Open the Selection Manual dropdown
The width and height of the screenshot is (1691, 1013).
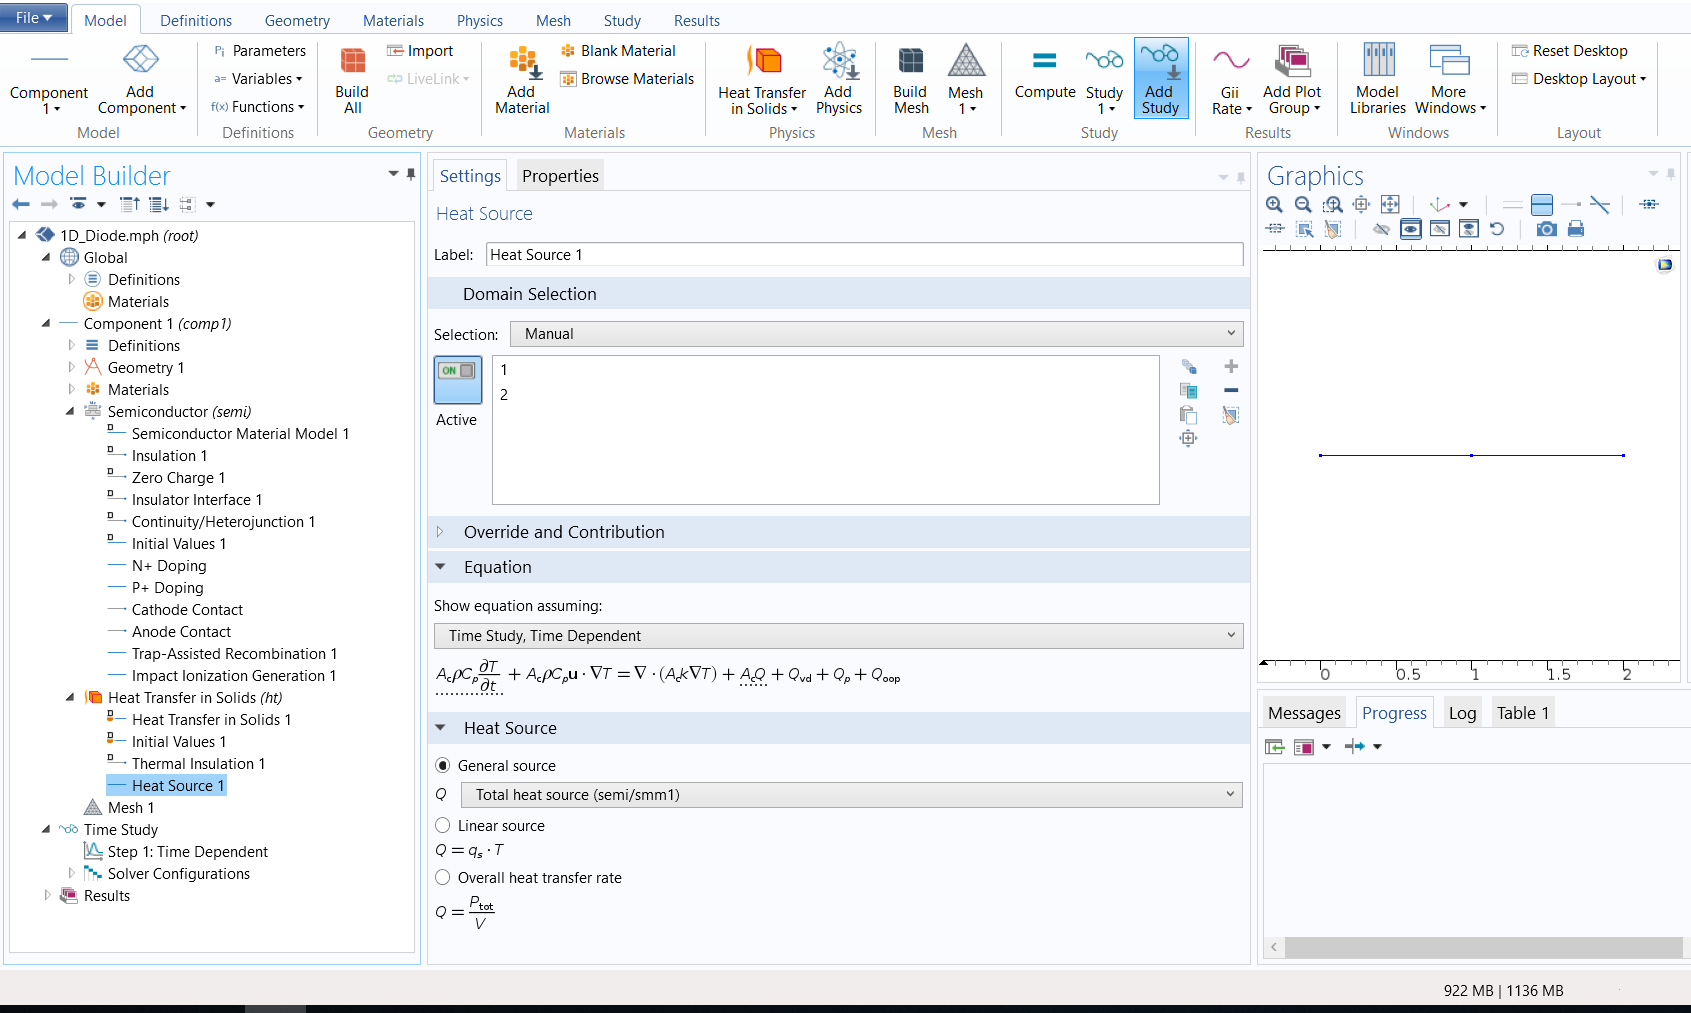click(x=876, y=334)
